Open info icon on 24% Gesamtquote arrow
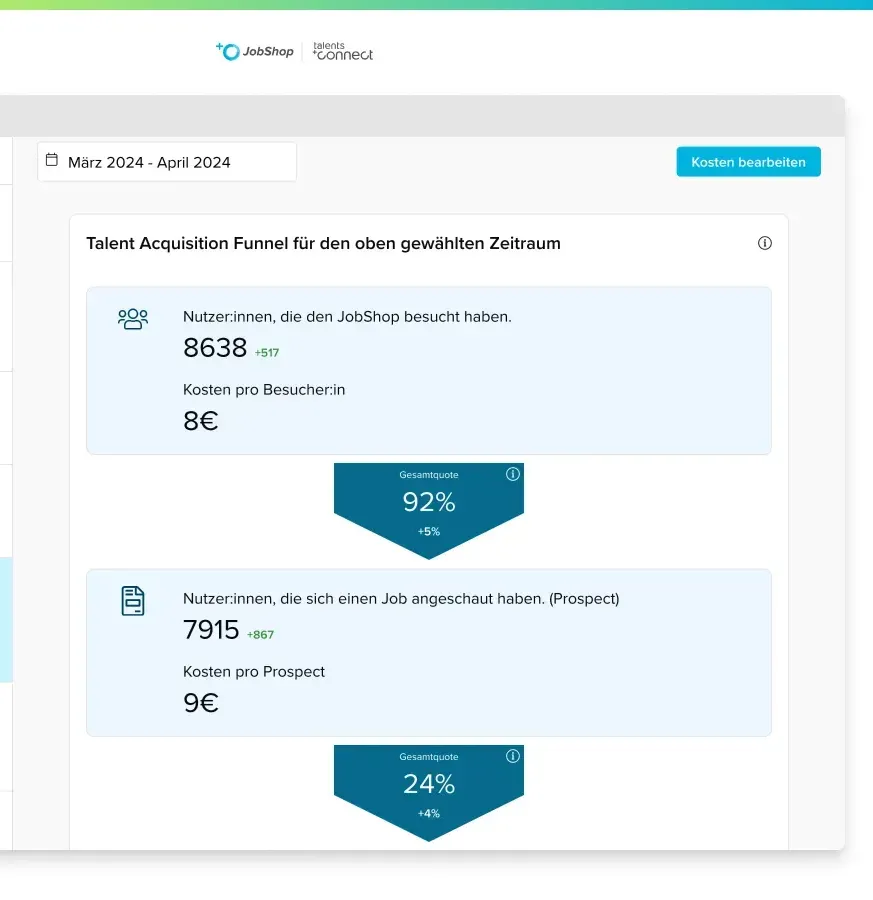The height and width of the screenshot is (900, 873). [x=513, y=756]
